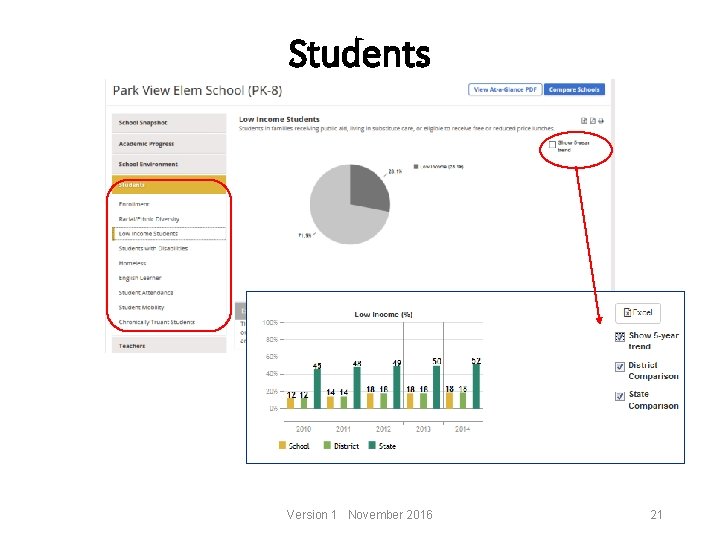Viewport: 720px width, 540px height.
Task: Select Low Income Students submenu item
Action: [x=169, y=234]
